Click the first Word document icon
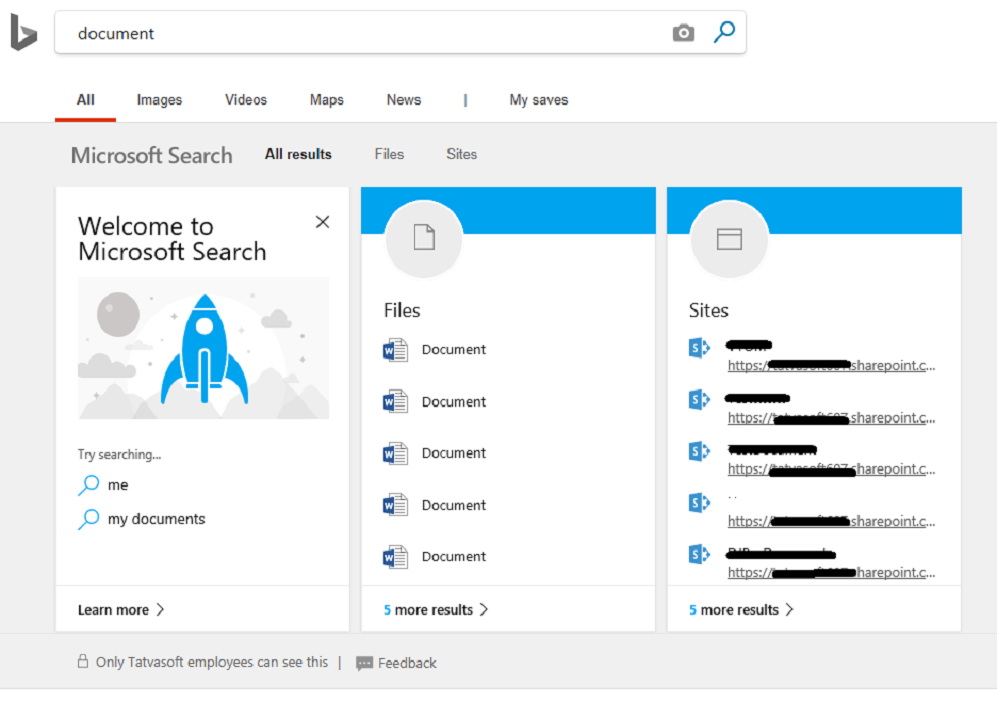 tap(395, 350)
